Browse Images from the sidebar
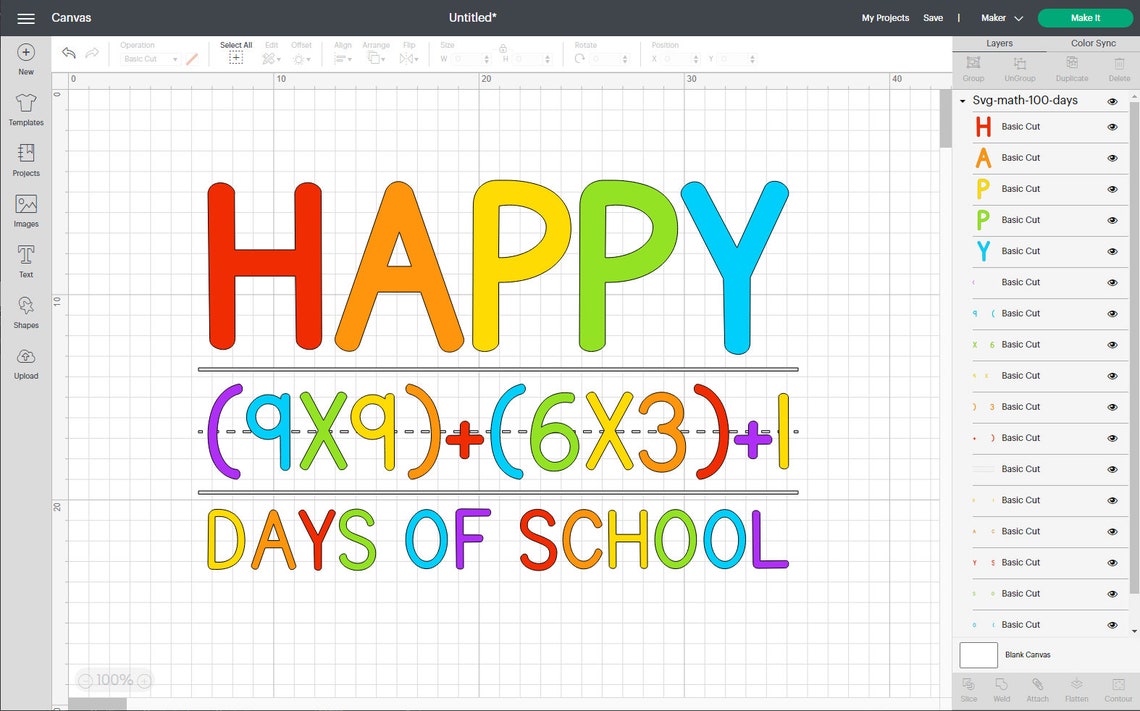1140x711 pixels. [x=25, y=210]
